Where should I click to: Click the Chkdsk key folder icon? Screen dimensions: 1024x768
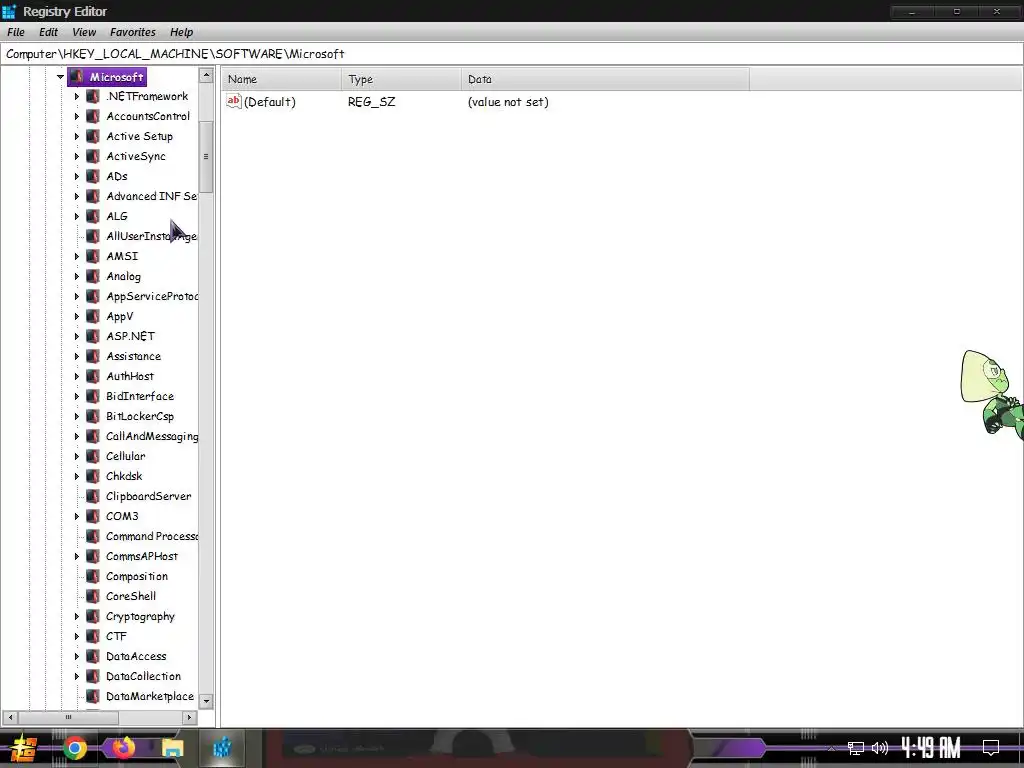[93, 476]
